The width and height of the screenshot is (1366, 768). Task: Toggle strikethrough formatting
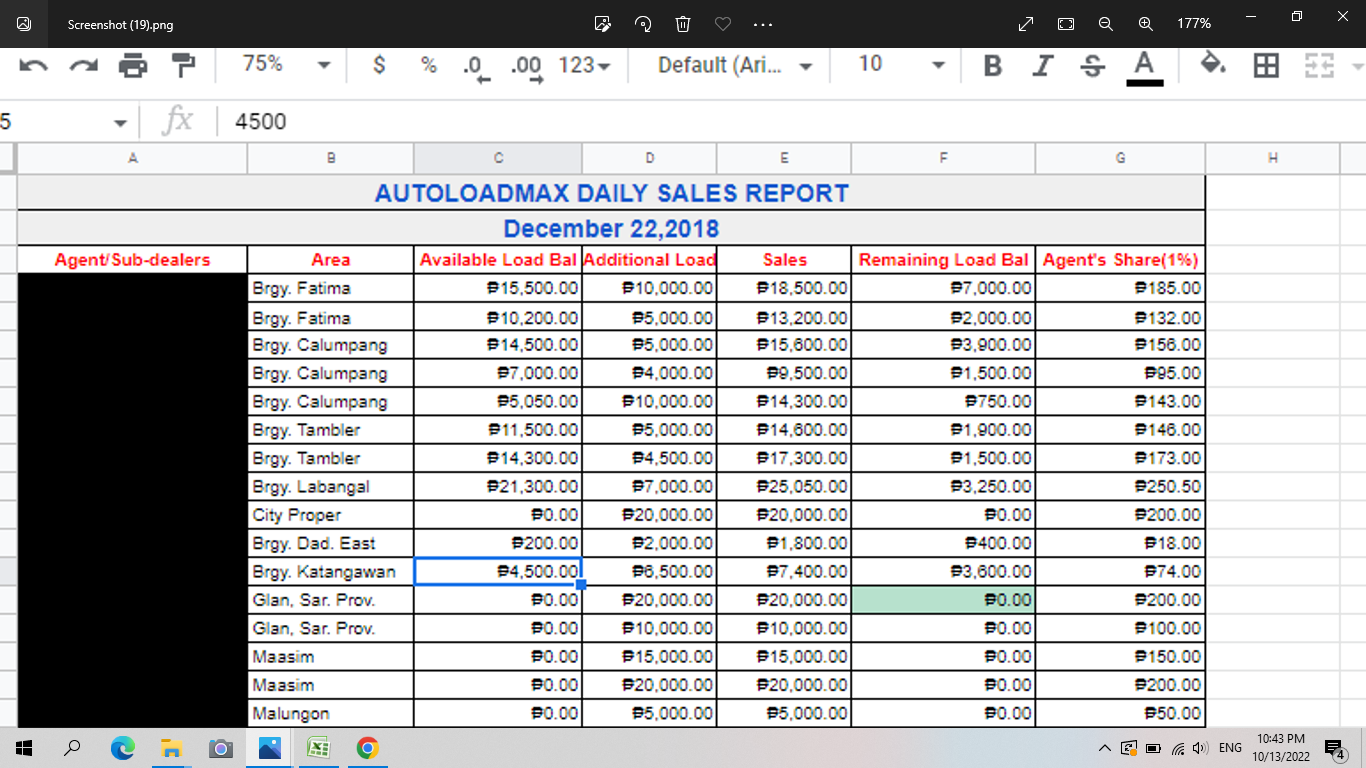pyautogui.click(x=1093, y=65)
